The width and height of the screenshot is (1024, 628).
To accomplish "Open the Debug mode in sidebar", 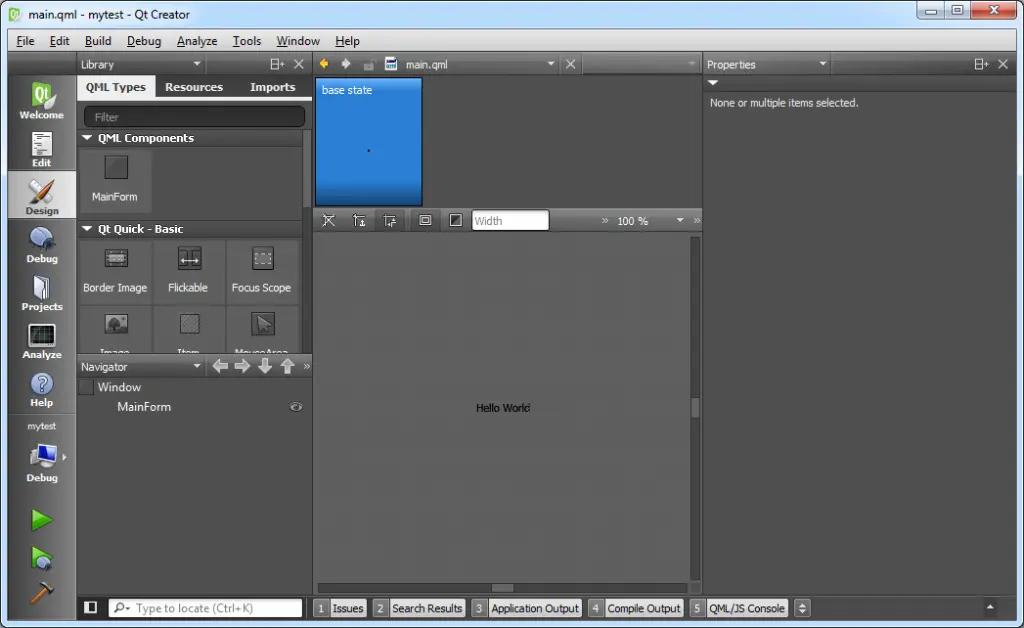I will click(x=41, y=245).
